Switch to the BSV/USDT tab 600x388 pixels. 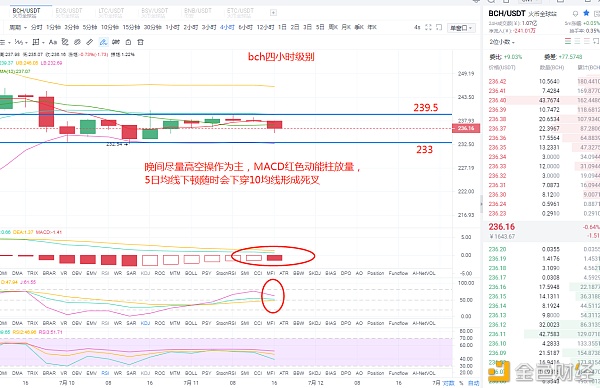155,13
